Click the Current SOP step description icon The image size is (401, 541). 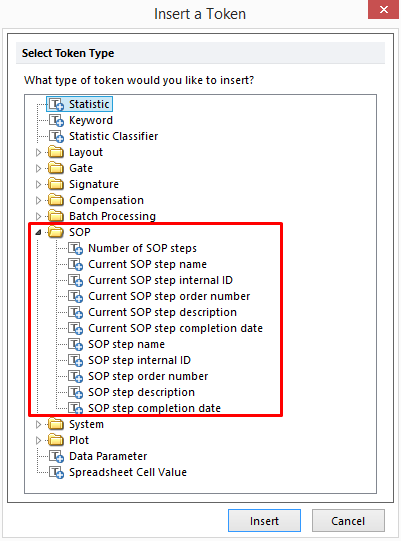(x=75, y=312)
